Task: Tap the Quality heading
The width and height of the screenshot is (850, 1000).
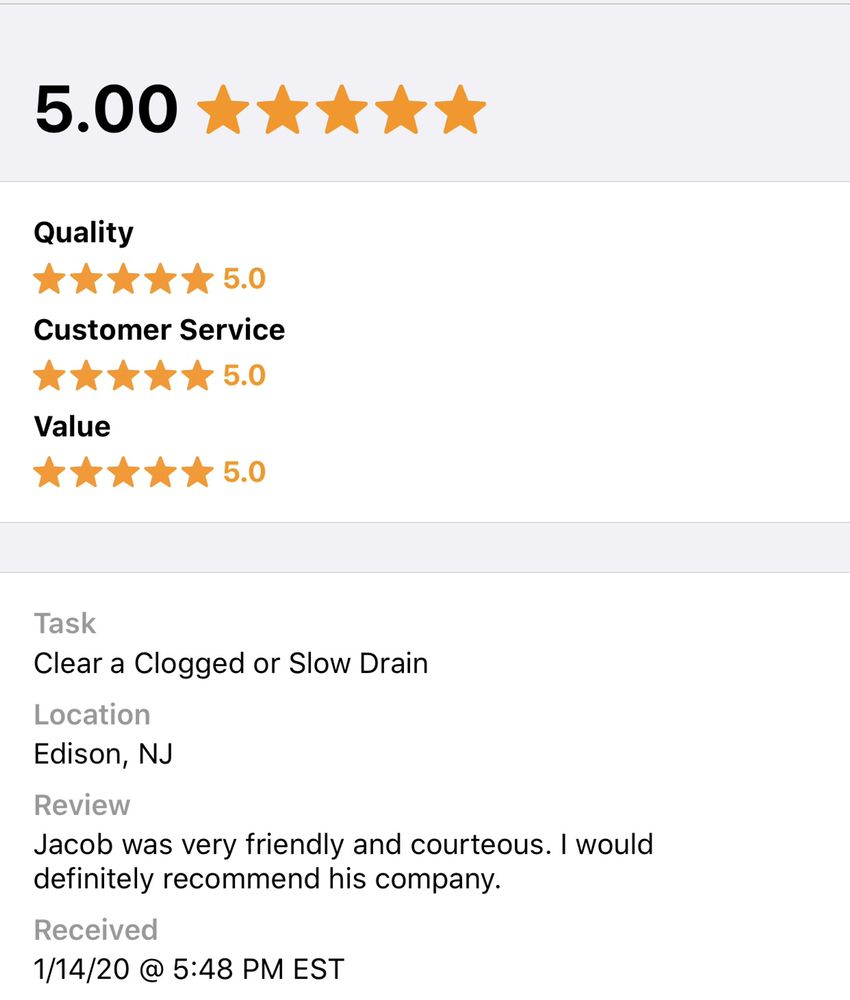Action: pyautogui.click(x=83, y=233)
